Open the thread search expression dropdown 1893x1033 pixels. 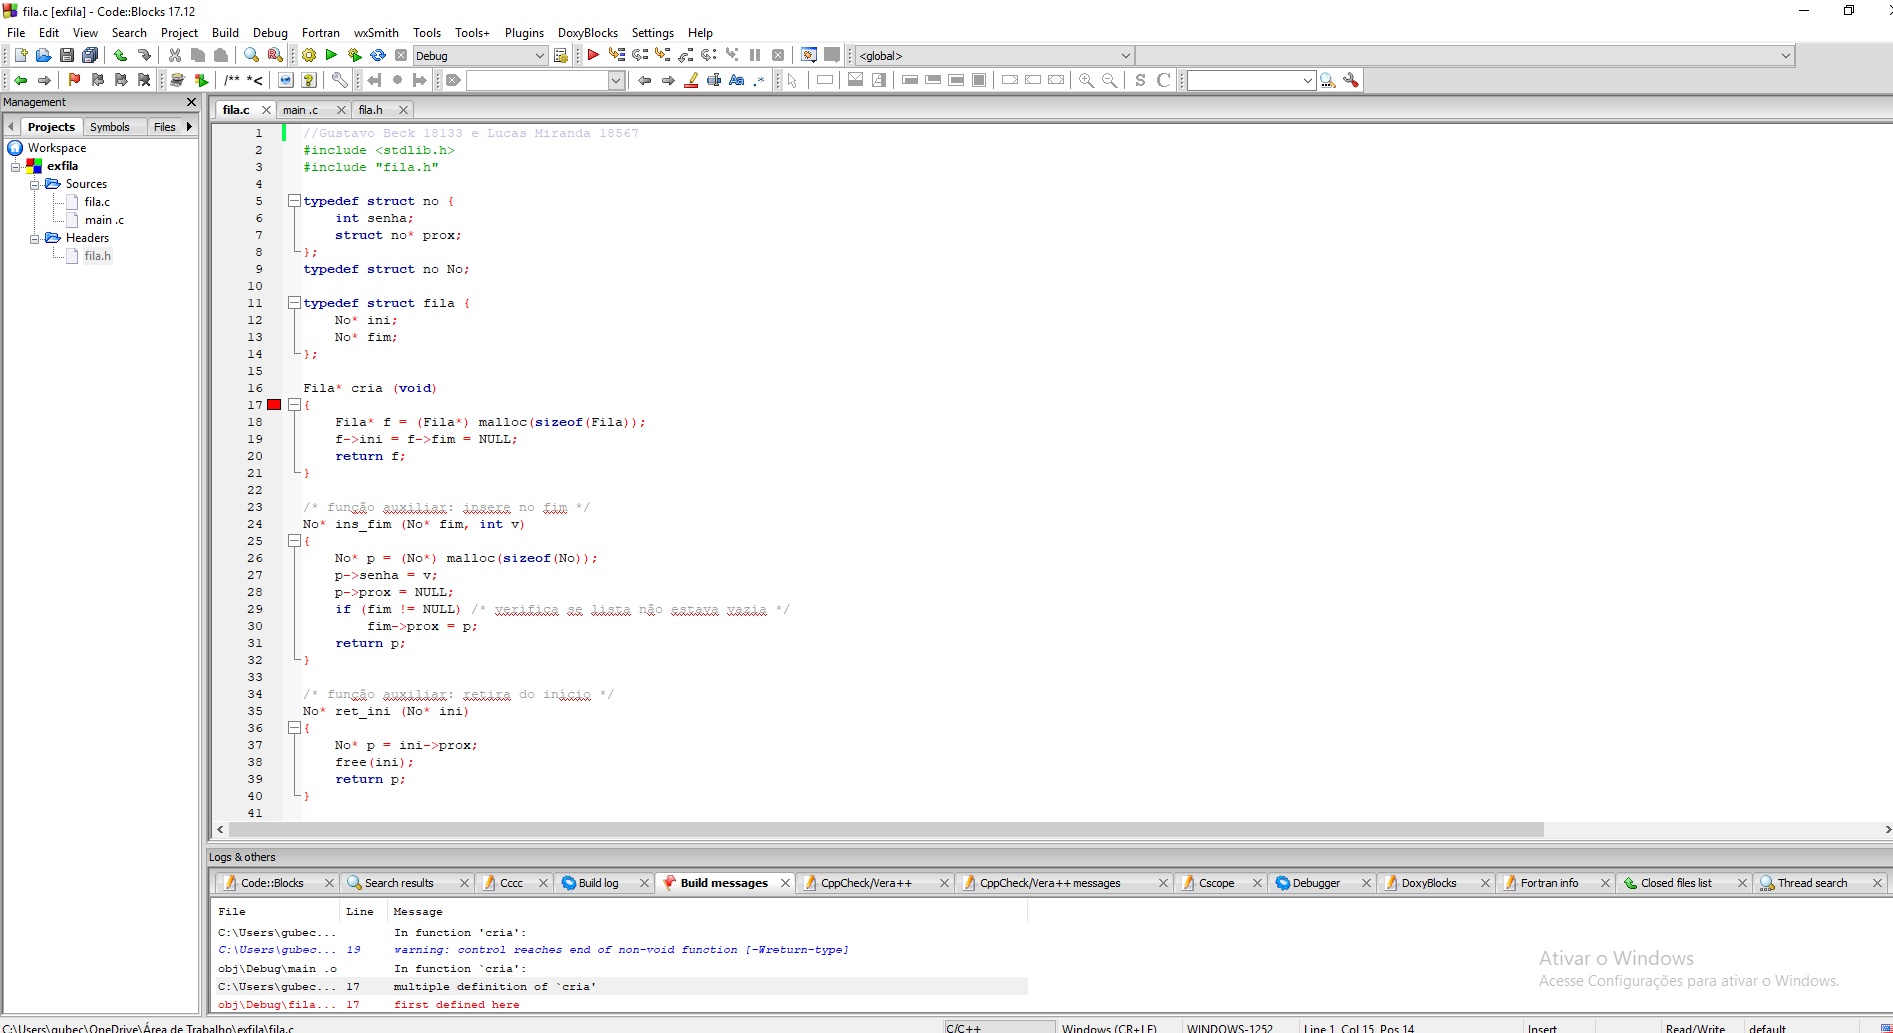[x=1307, y=80]
